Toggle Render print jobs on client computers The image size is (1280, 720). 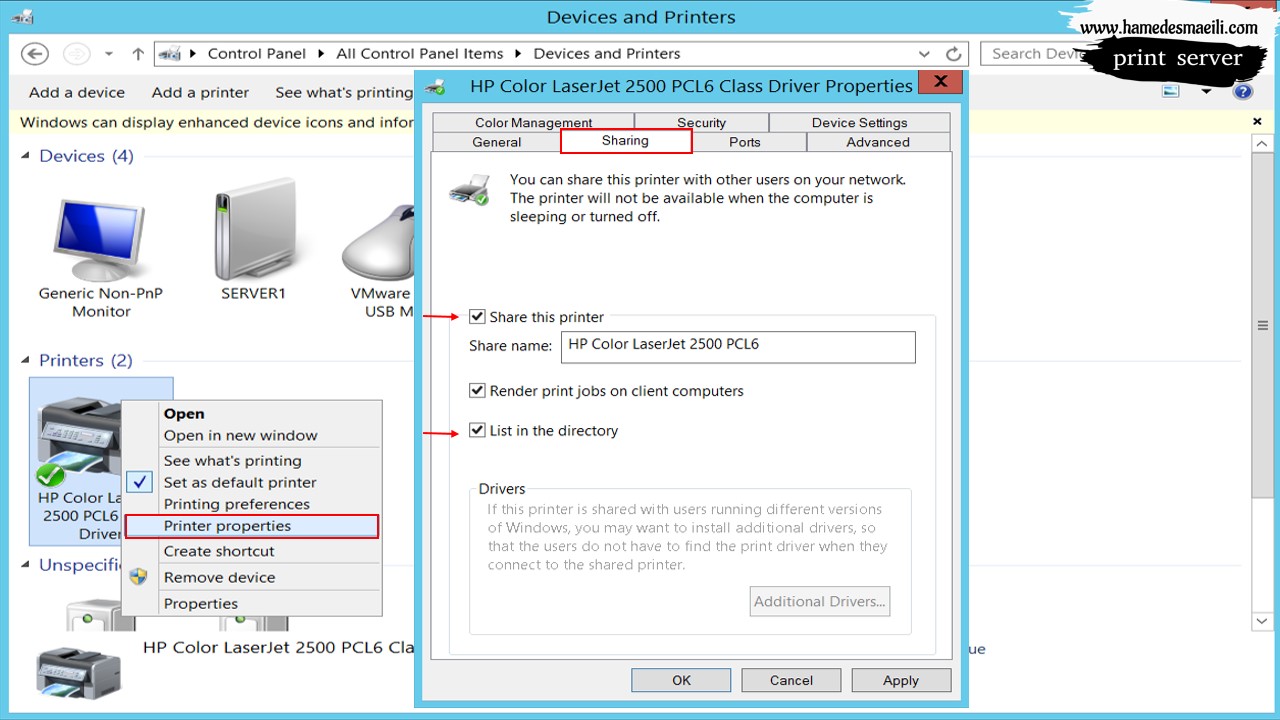coord(477,391)
